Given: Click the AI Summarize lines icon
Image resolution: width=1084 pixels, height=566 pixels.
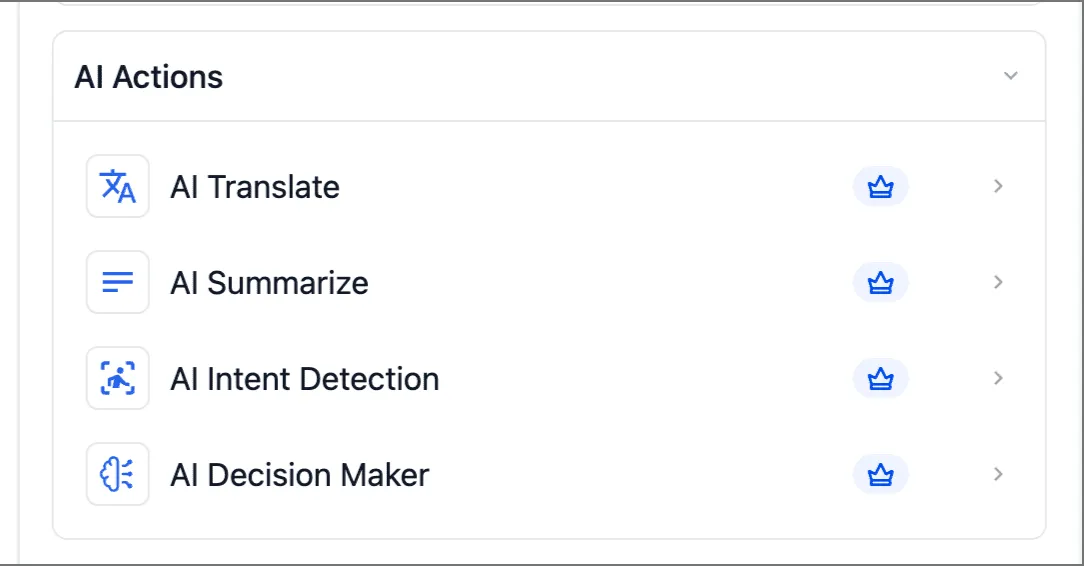Looking at the screenshot, I should (118, 283).
